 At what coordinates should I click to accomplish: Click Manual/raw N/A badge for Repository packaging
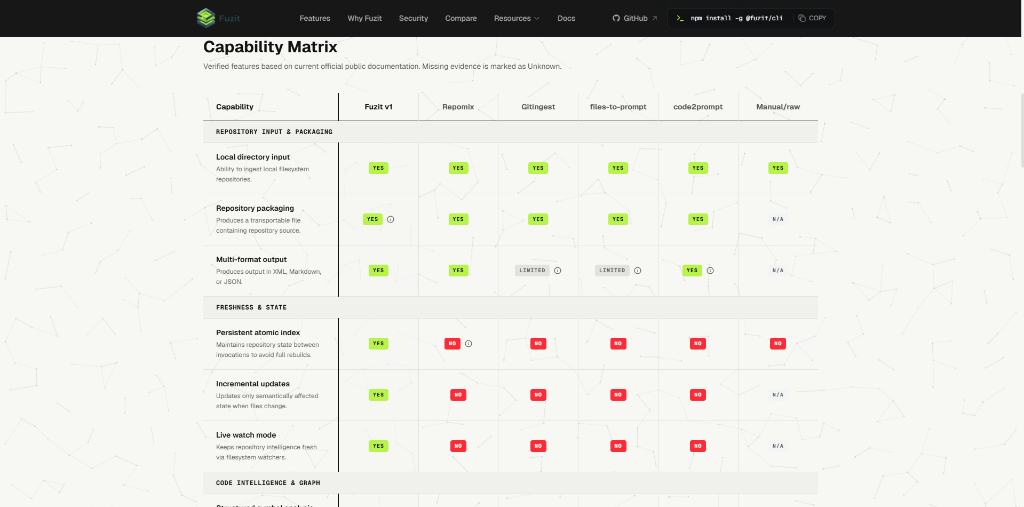click(778, 220)
